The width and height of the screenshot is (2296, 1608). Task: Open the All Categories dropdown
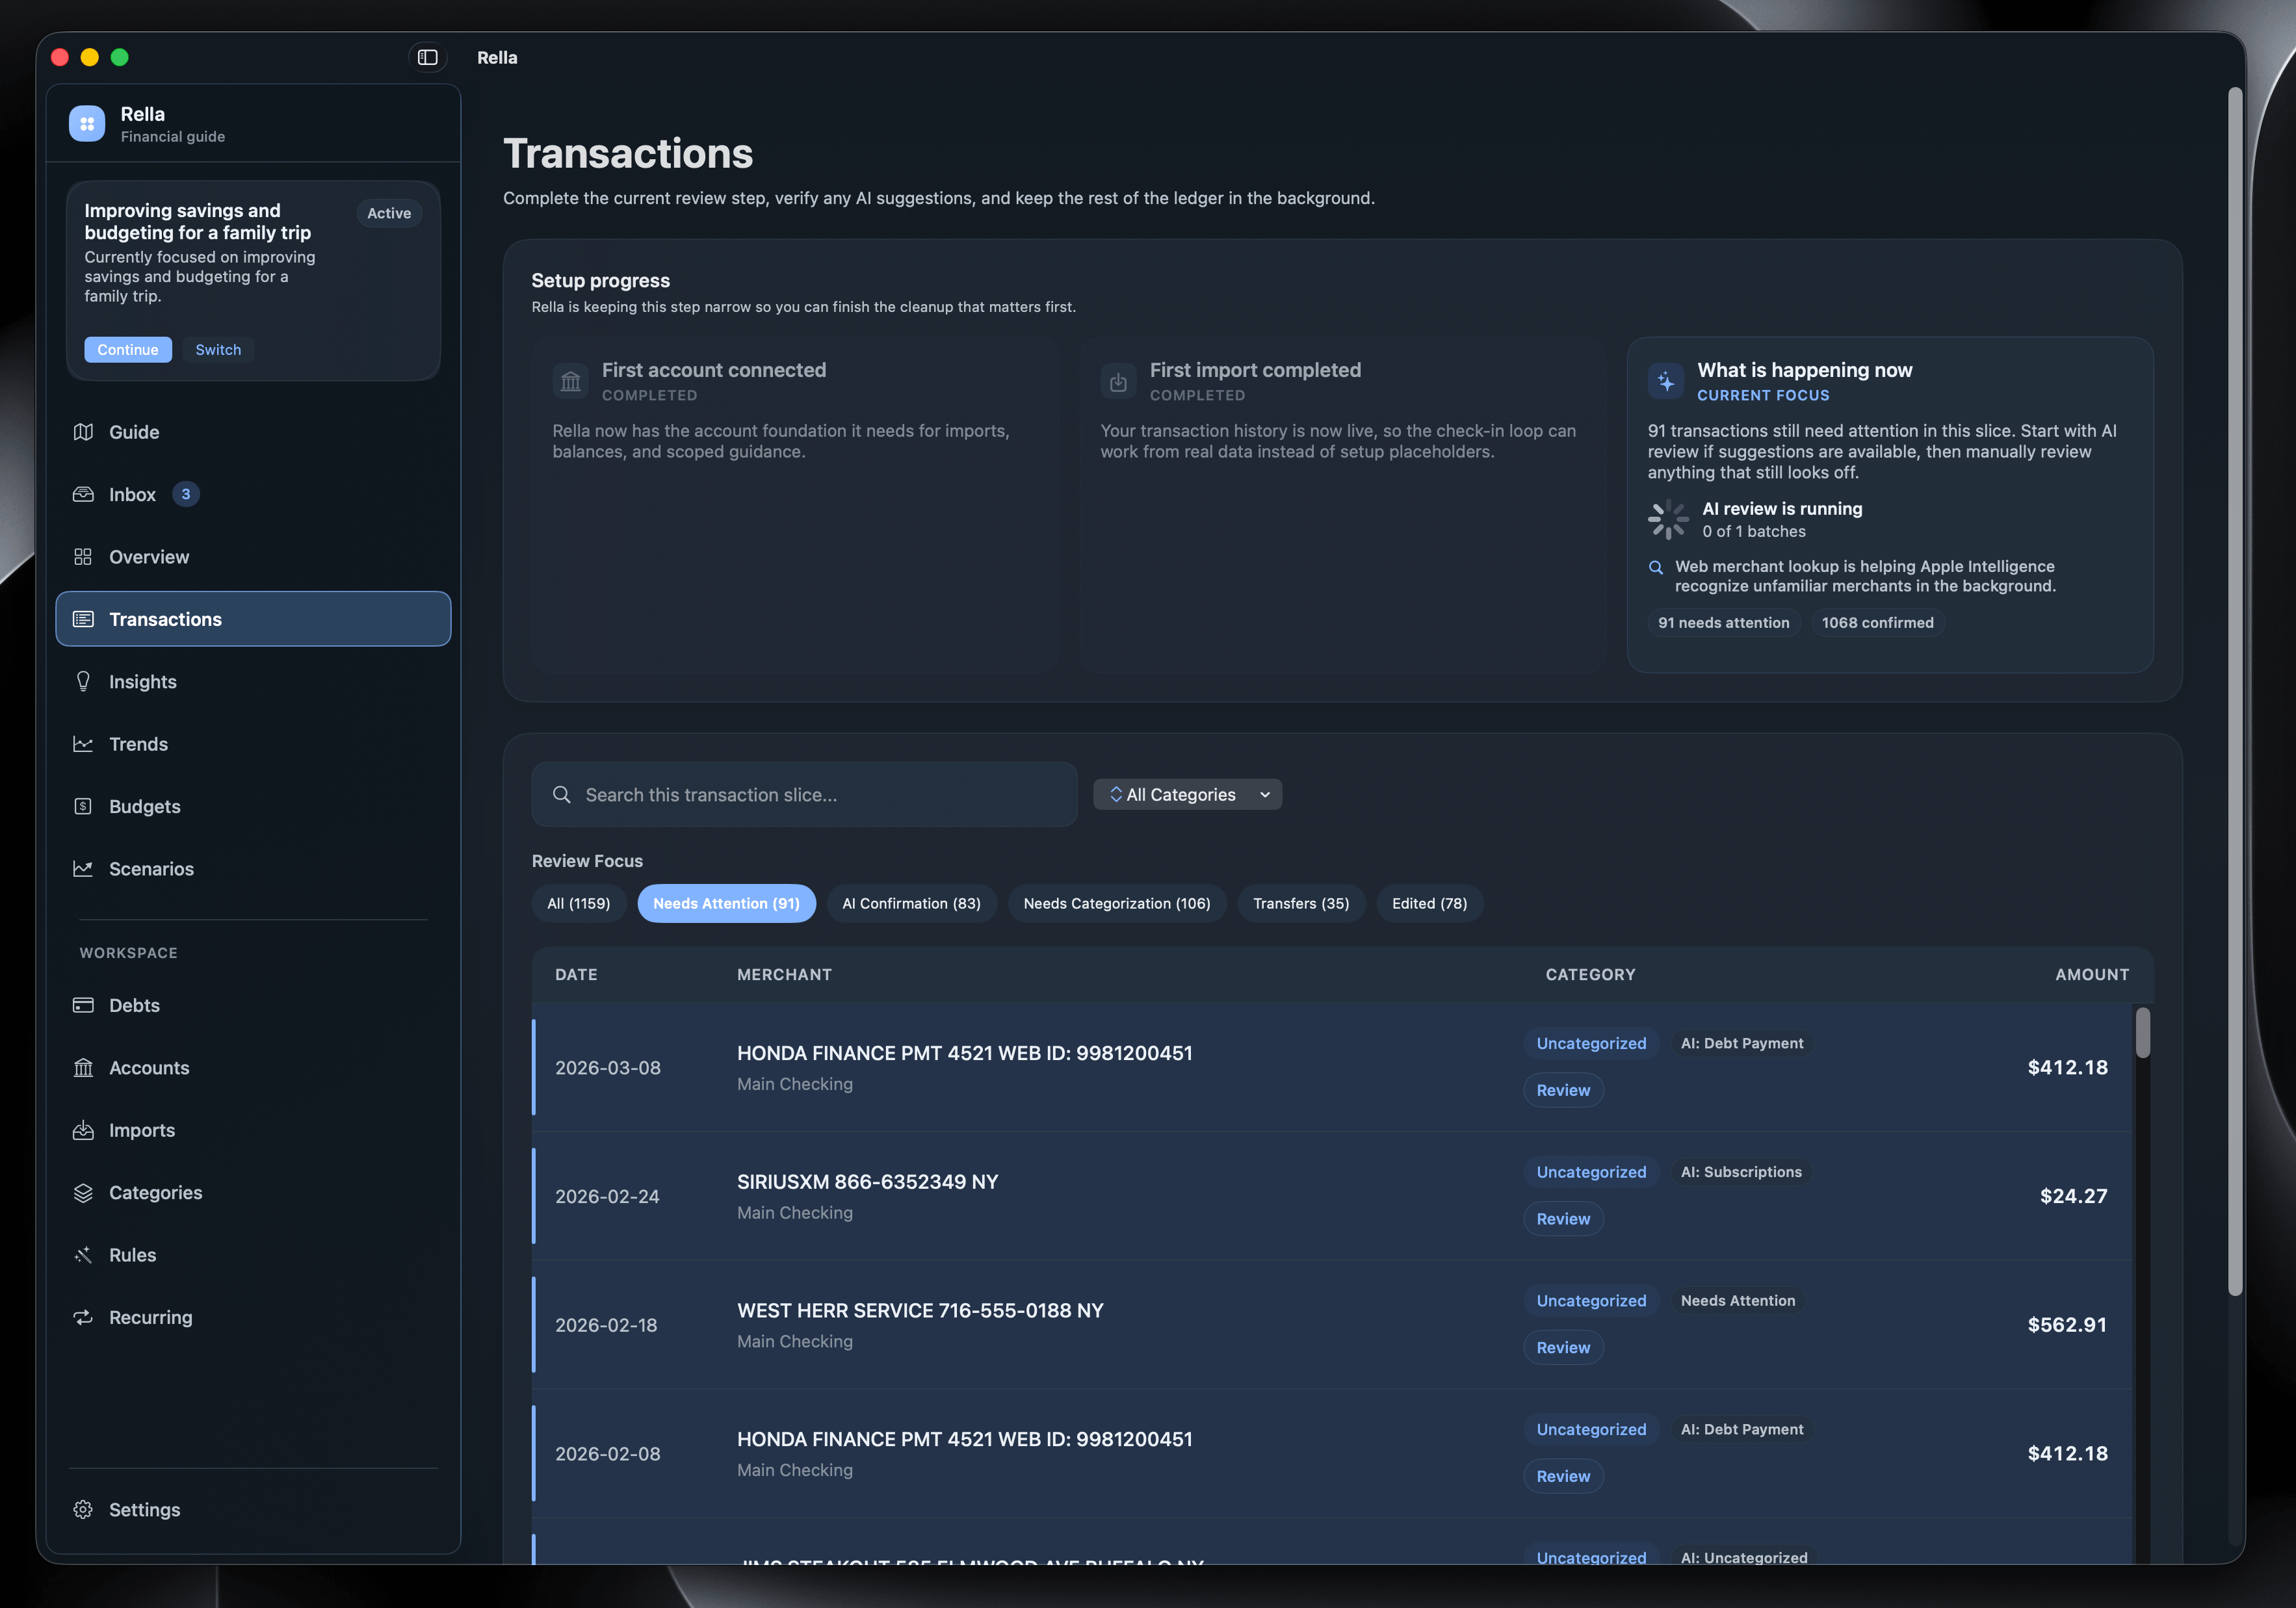1188,794
